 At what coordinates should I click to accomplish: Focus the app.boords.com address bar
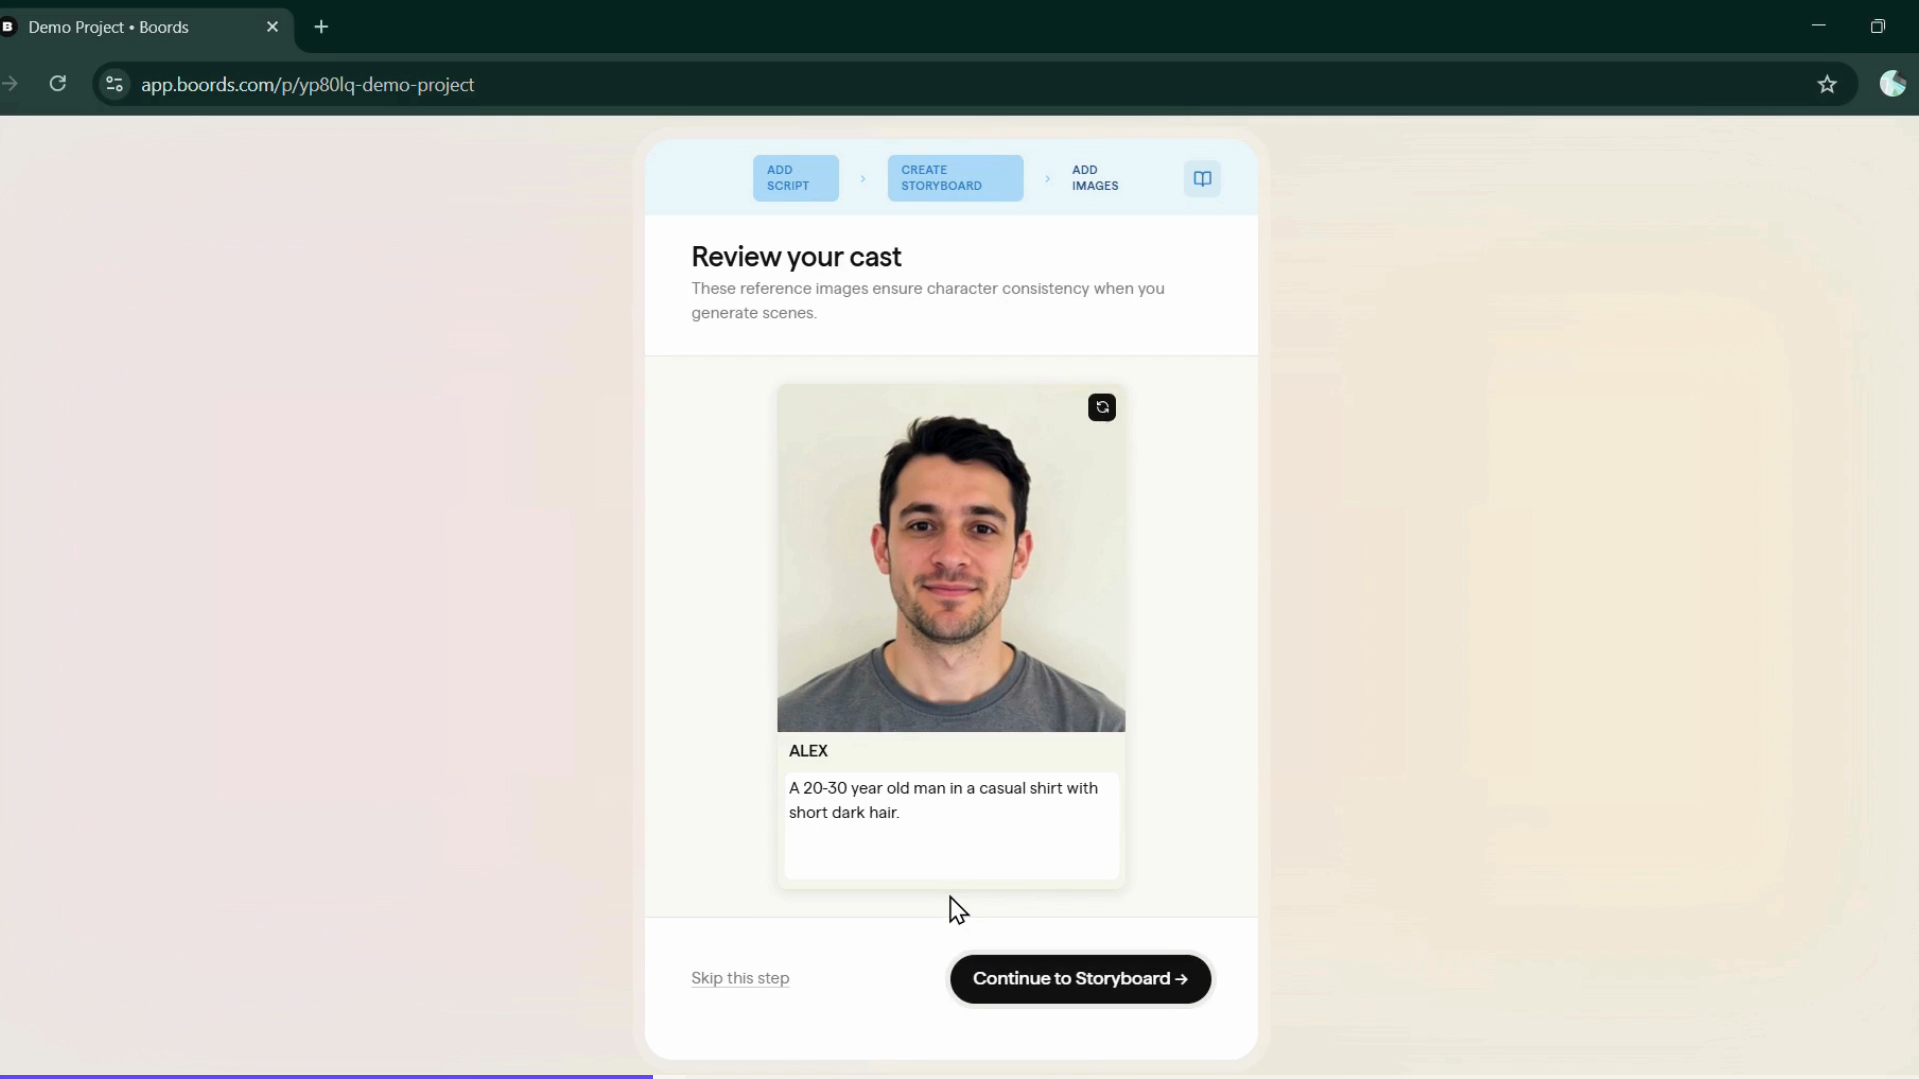click(307, 85)
